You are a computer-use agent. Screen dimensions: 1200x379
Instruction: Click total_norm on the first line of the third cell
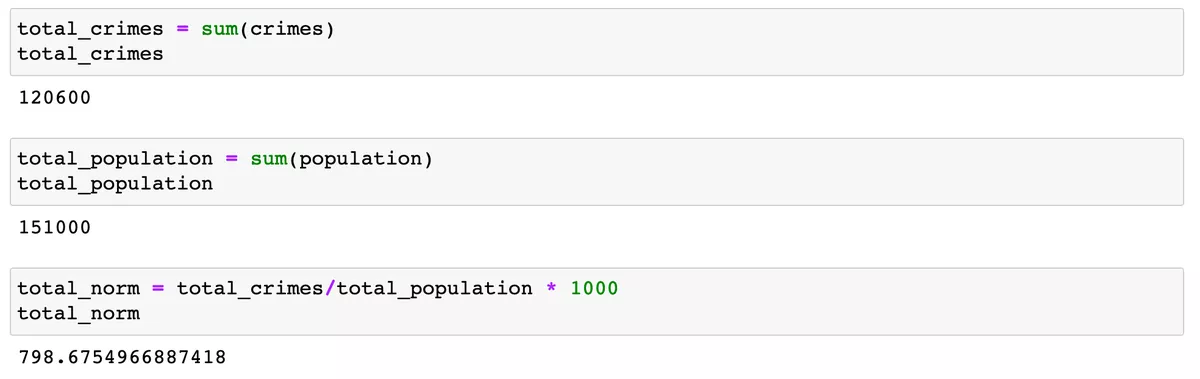[79, 289]
